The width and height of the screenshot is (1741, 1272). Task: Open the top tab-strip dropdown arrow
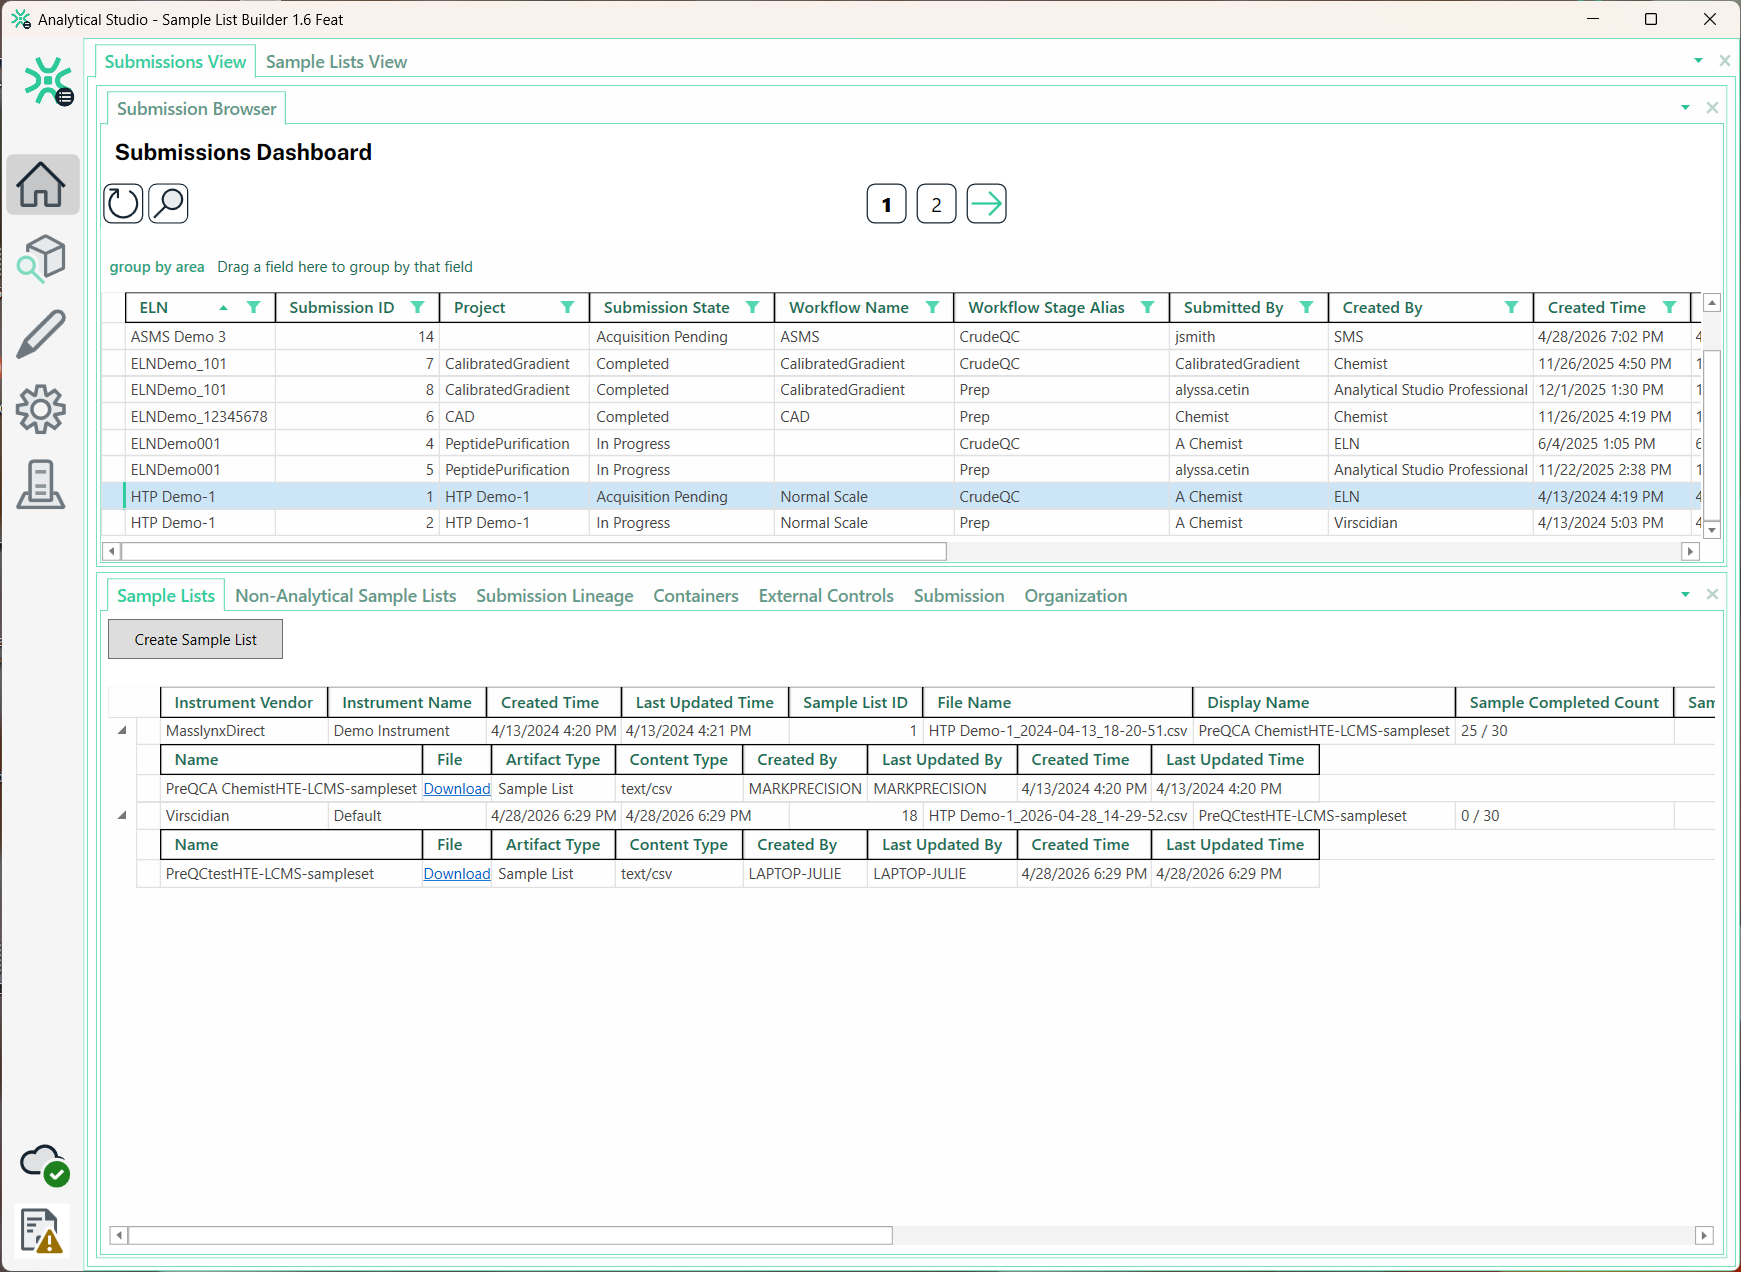click(1699, 61)
